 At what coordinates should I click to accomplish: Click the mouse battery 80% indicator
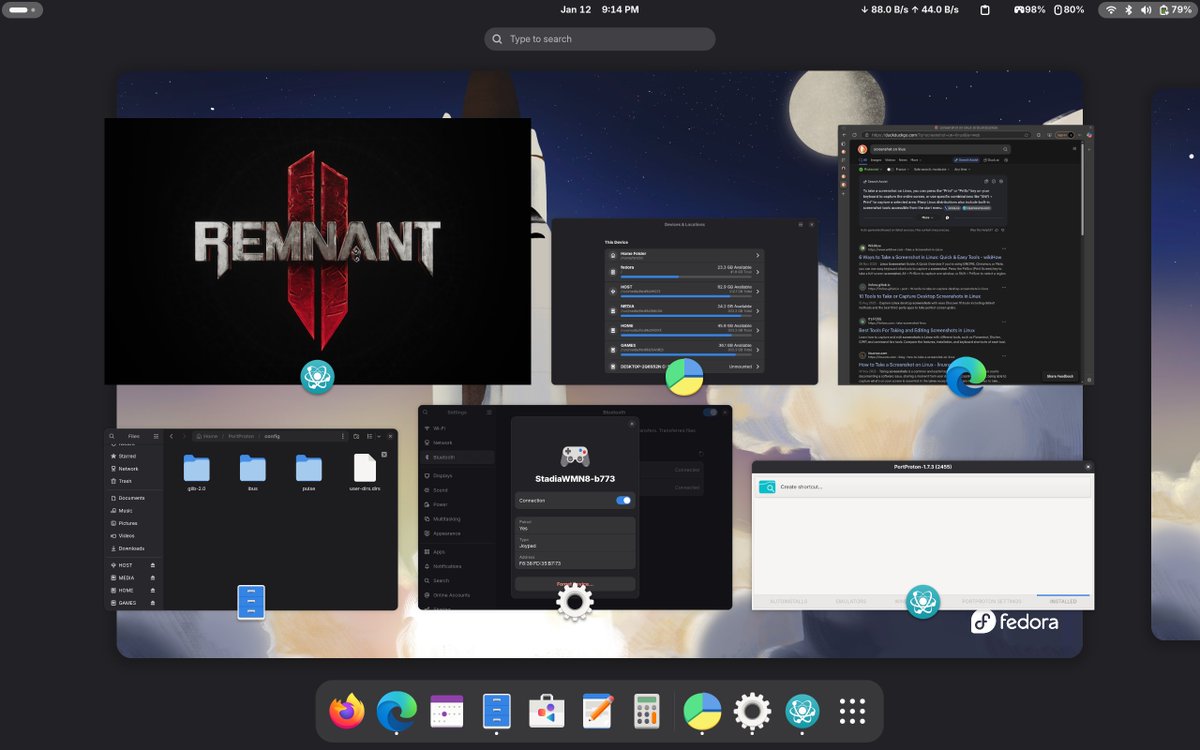pos(1069,10)
